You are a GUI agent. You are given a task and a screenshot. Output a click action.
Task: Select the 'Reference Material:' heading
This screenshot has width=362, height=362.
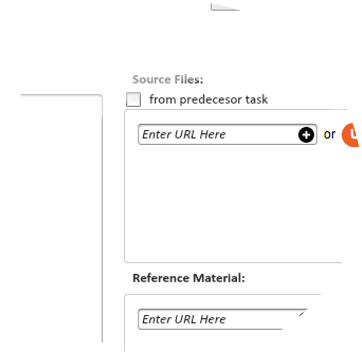pyautogui.click(x=189, y=278)
